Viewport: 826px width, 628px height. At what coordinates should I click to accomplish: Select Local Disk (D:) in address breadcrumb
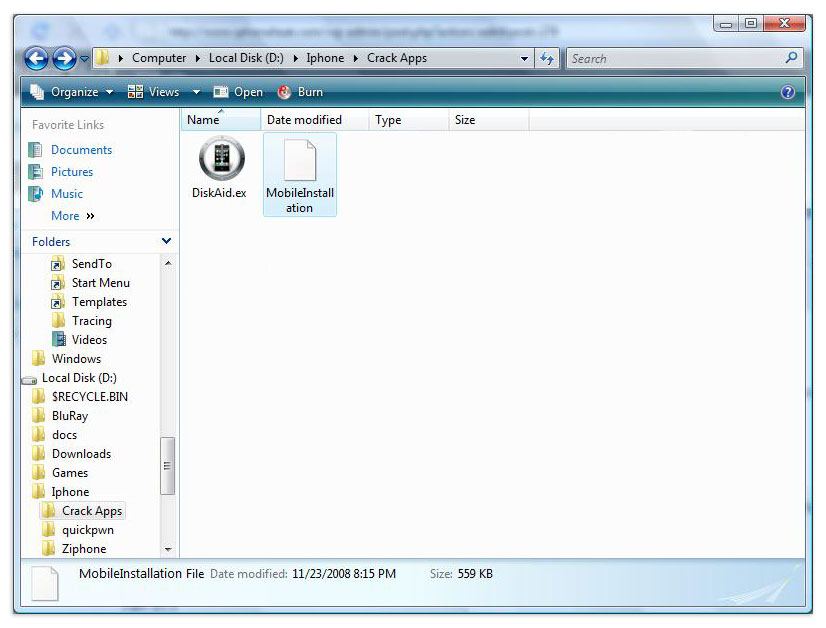246,58
